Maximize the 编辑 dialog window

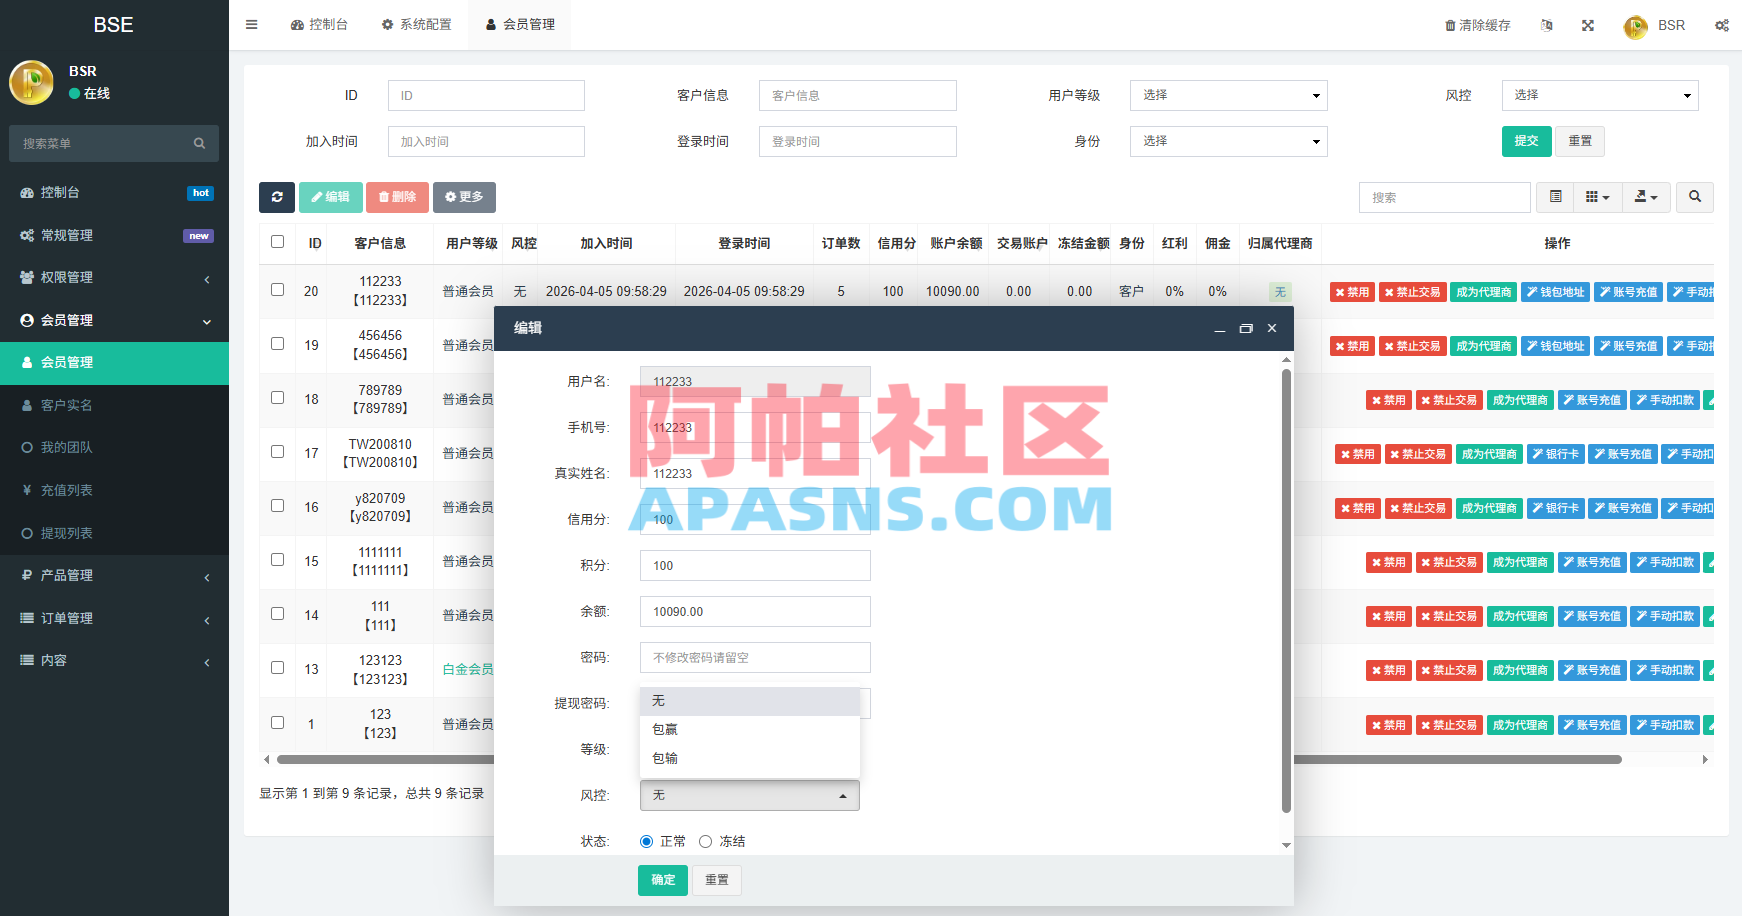(x=1246, y=328)
